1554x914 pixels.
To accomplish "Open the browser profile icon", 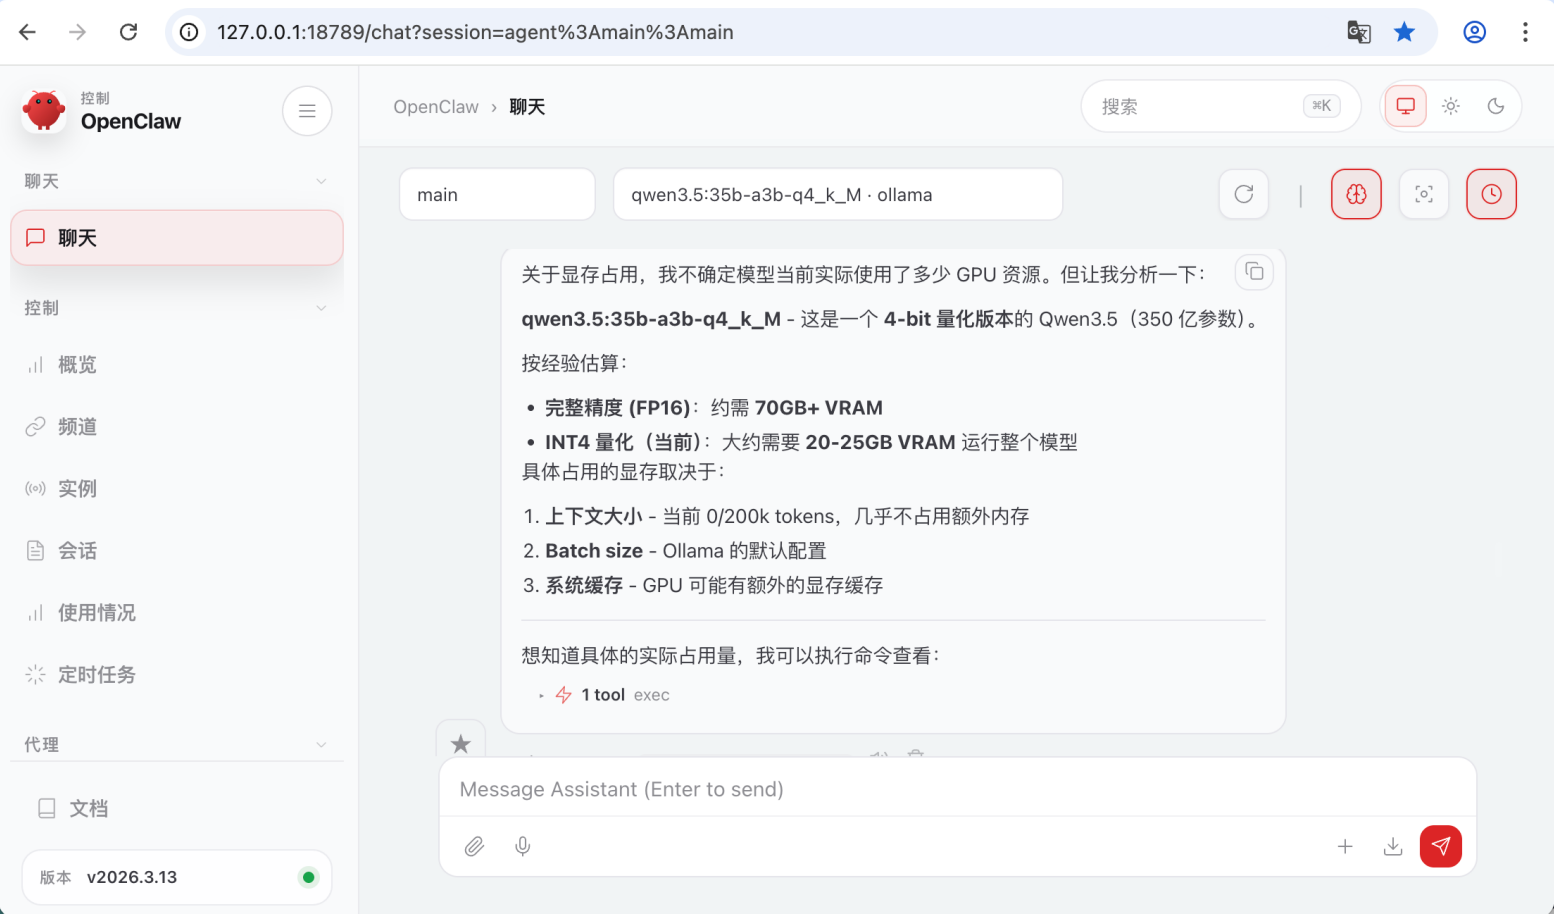I will (x=1474, y=32).
